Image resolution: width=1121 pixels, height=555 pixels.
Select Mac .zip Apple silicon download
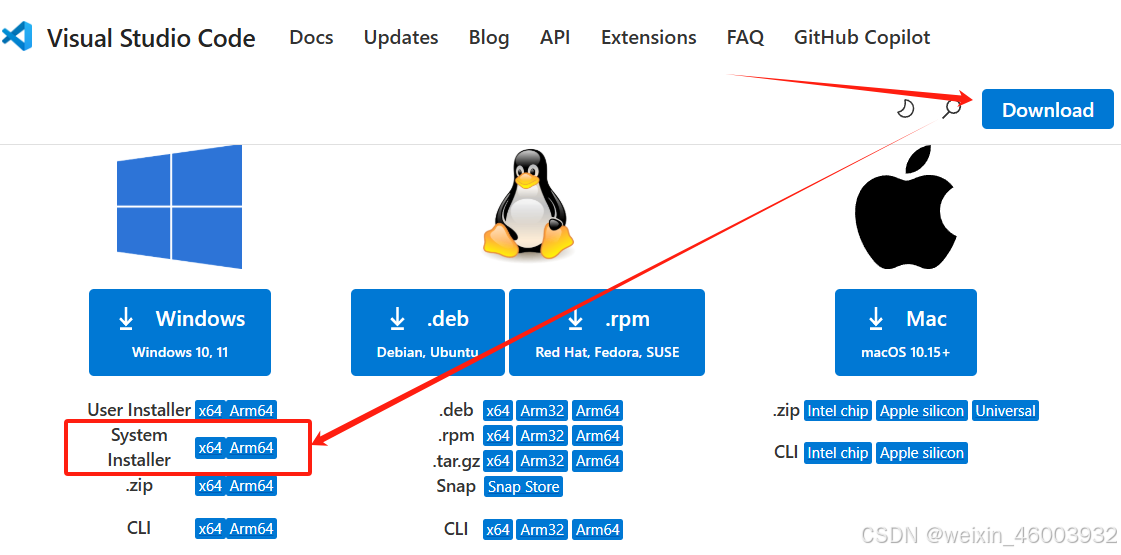point(922,411)
